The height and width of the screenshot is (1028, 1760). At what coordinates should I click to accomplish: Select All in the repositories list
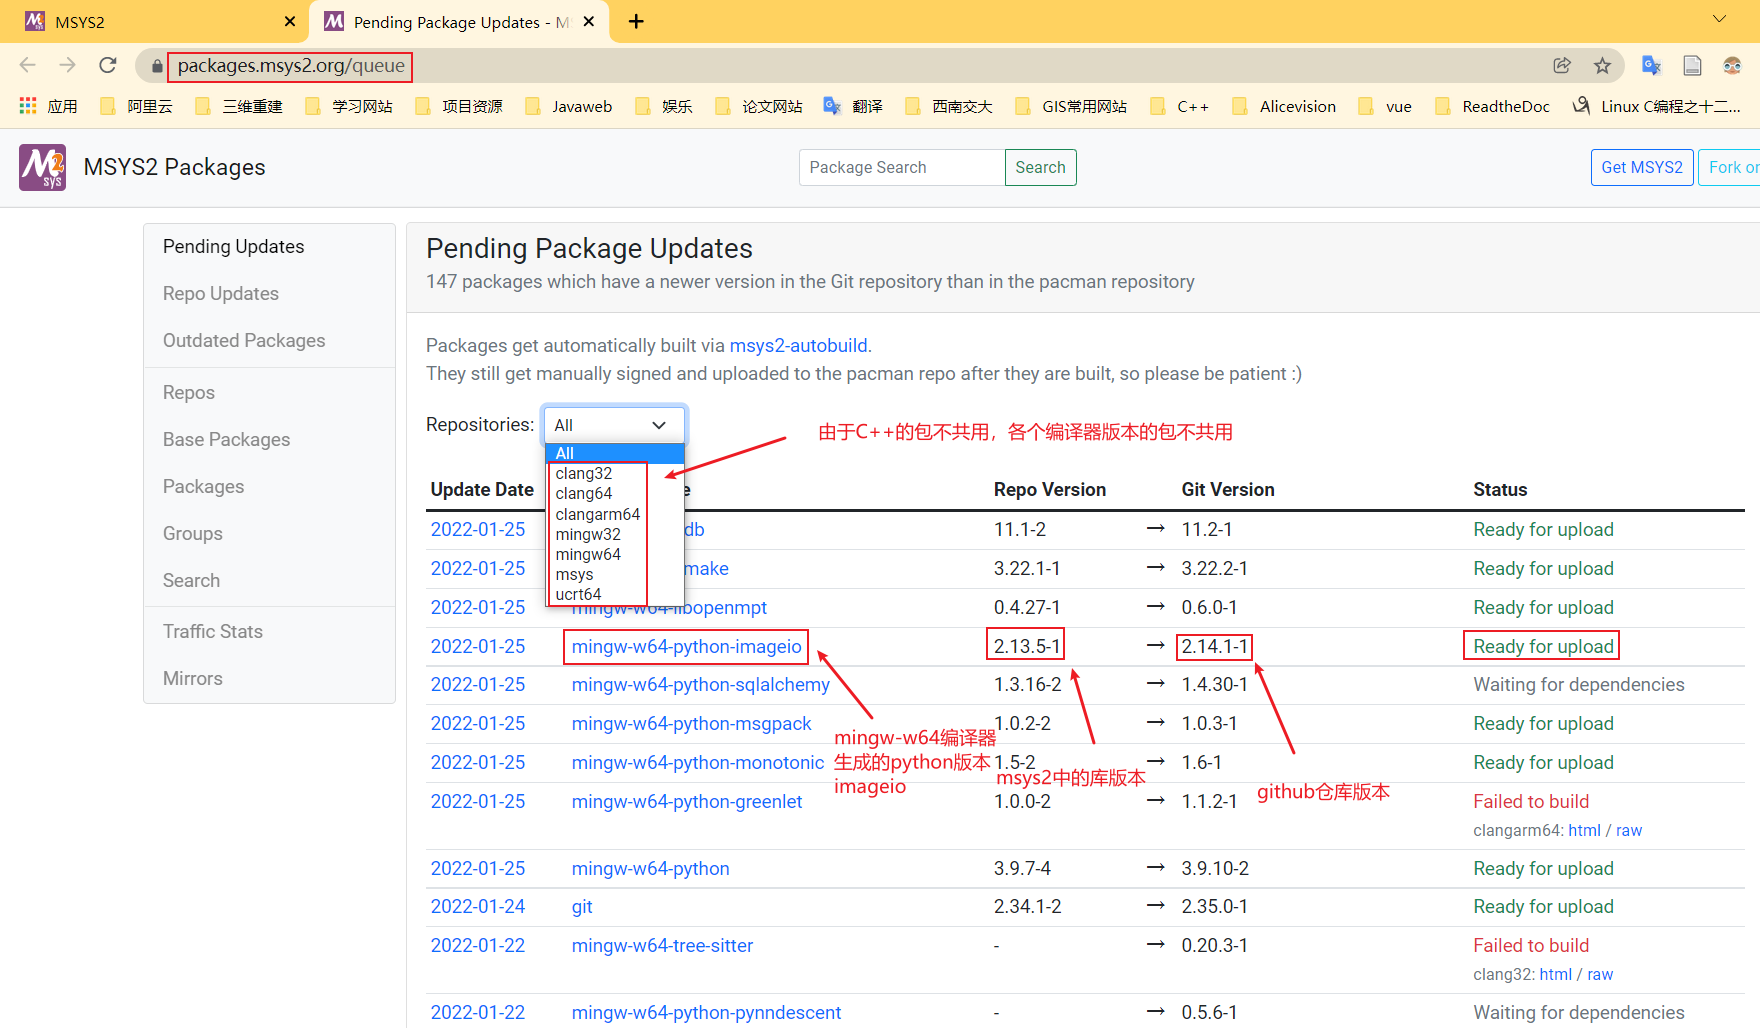[x=614, y=453]
